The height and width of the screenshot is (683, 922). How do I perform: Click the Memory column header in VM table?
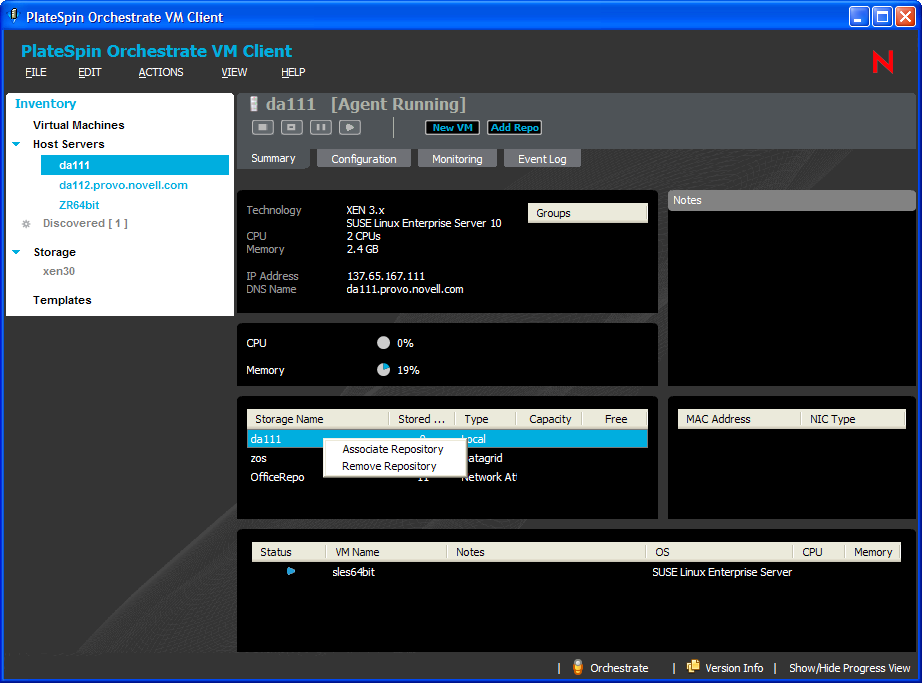point(873,552)
